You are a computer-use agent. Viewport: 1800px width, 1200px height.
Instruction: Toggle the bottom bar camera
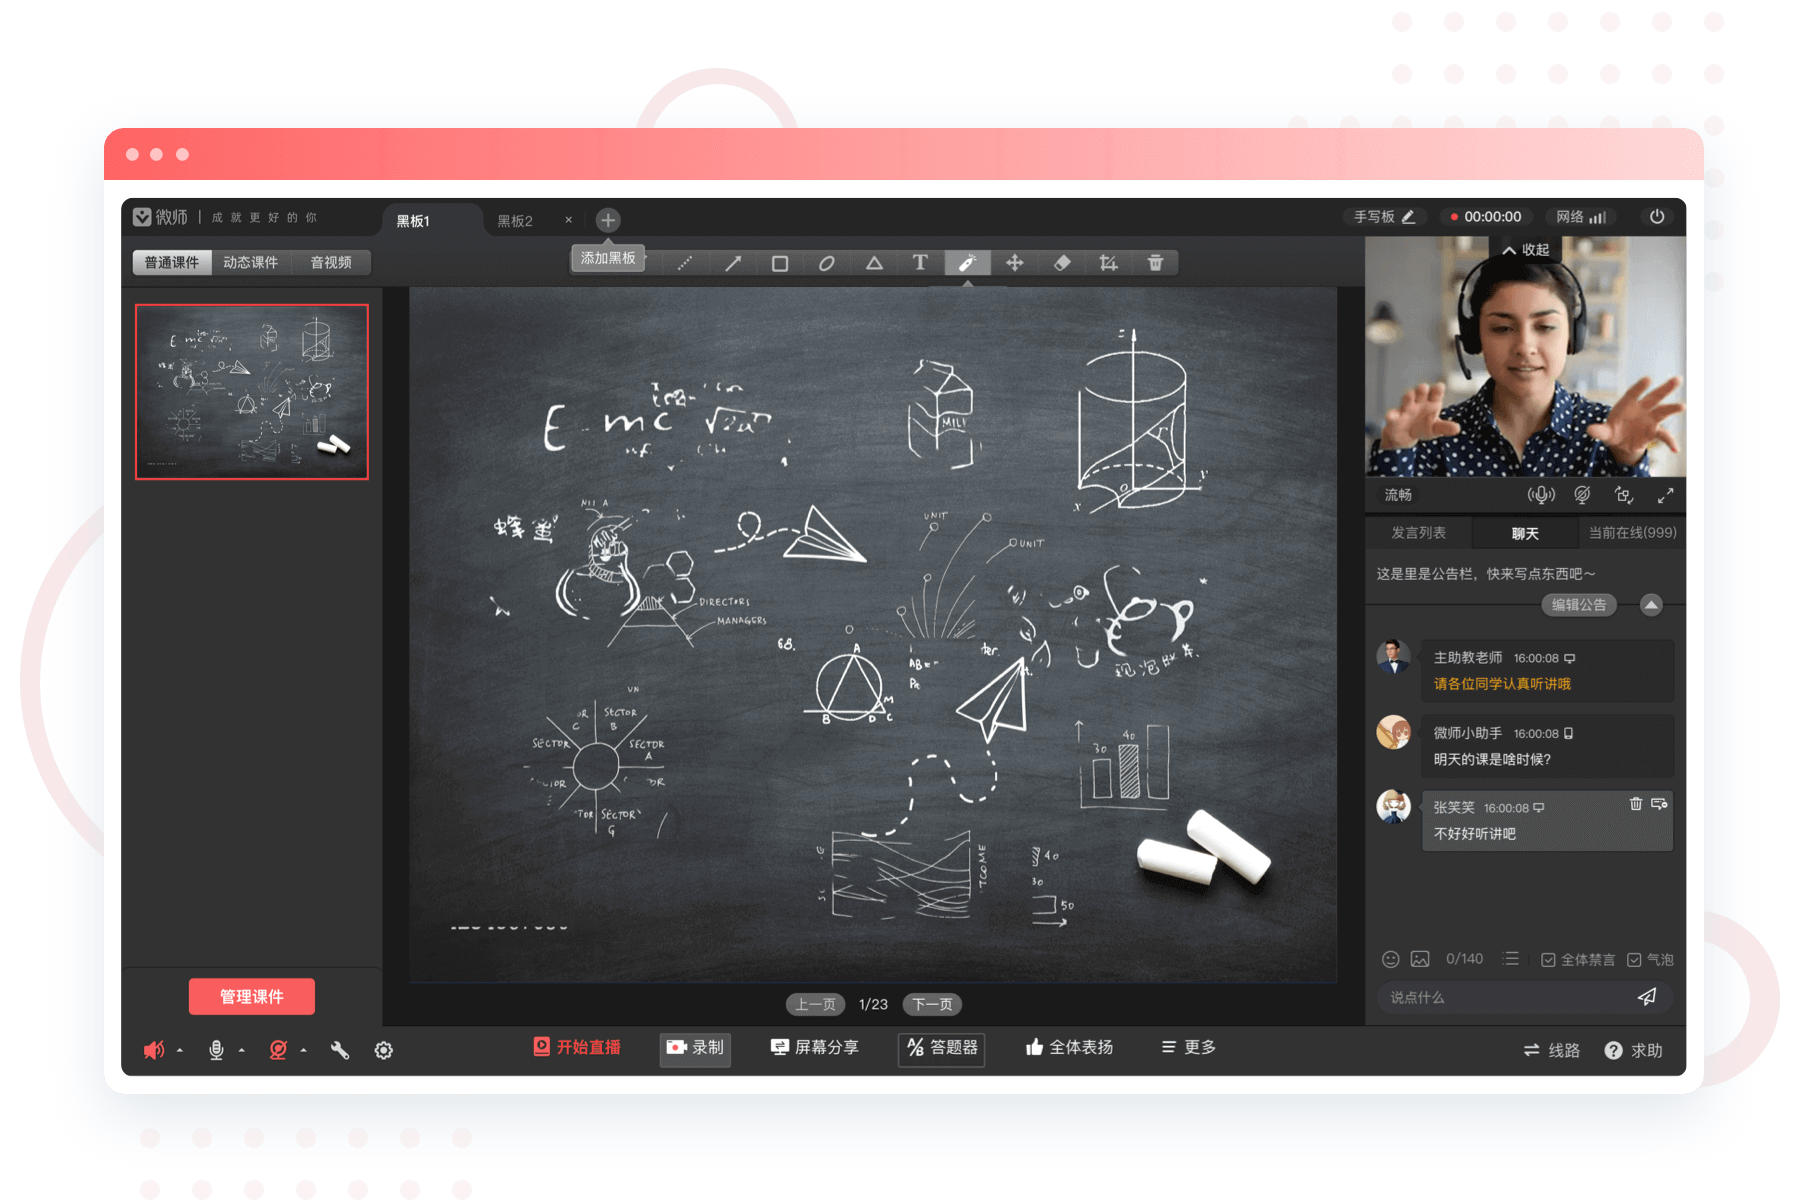pyautogui.click(x=278, y=1050)
